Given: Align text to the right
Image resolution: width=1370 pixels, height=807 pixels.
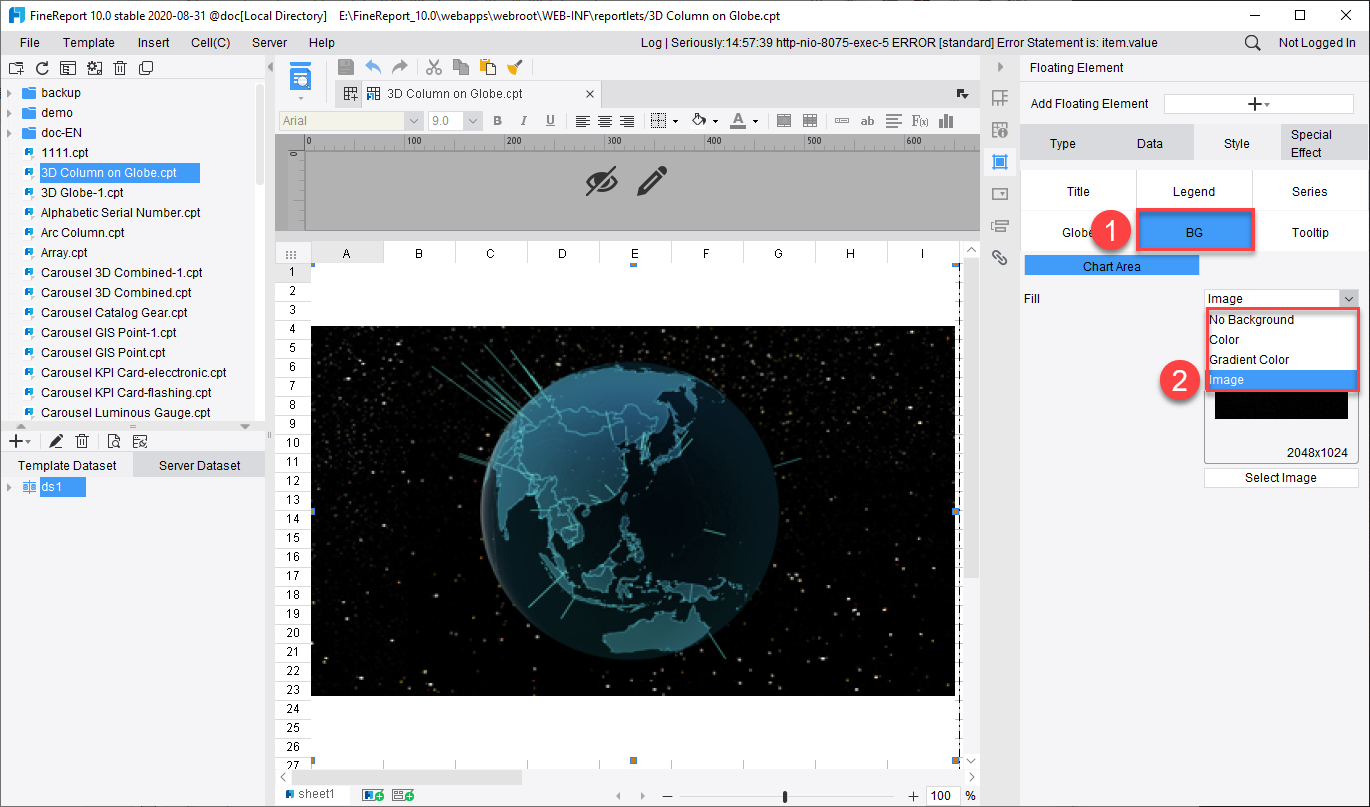Looking at the screenshot, I should pyautogui.click(x=627, y=121).
